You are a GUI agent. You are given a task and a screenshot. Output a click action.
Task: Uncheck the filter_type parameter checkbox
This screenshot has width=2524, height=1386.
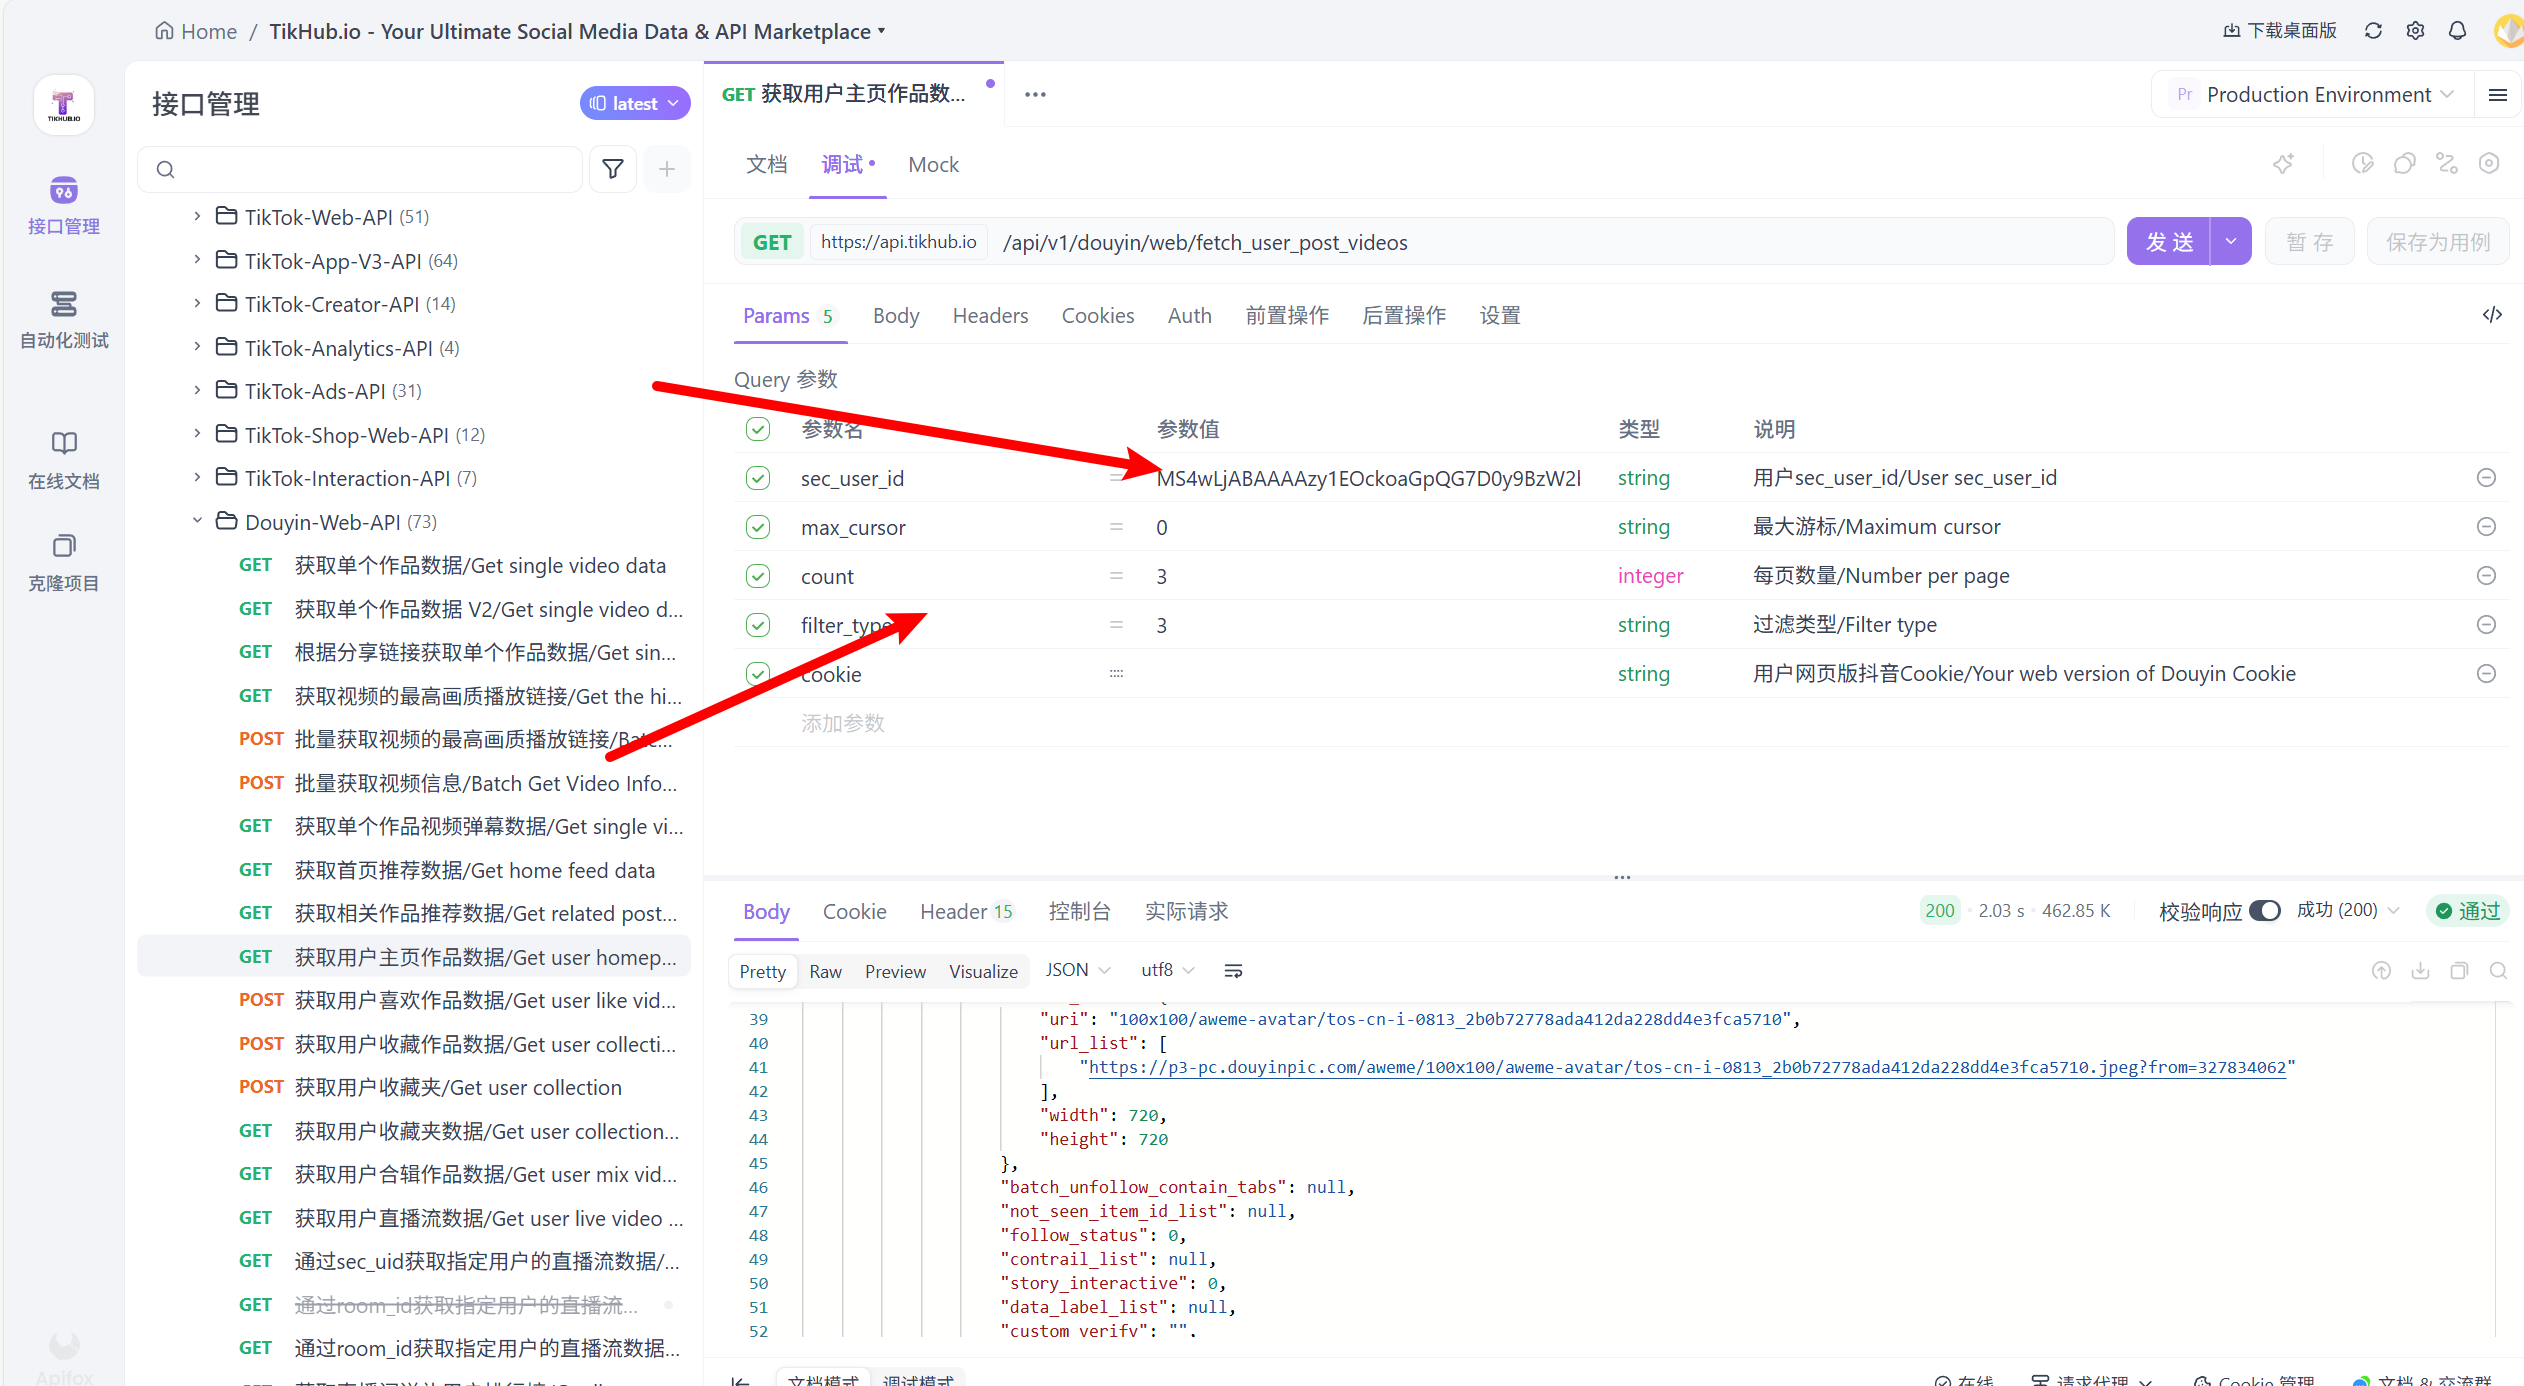click(x=758, y=625)
